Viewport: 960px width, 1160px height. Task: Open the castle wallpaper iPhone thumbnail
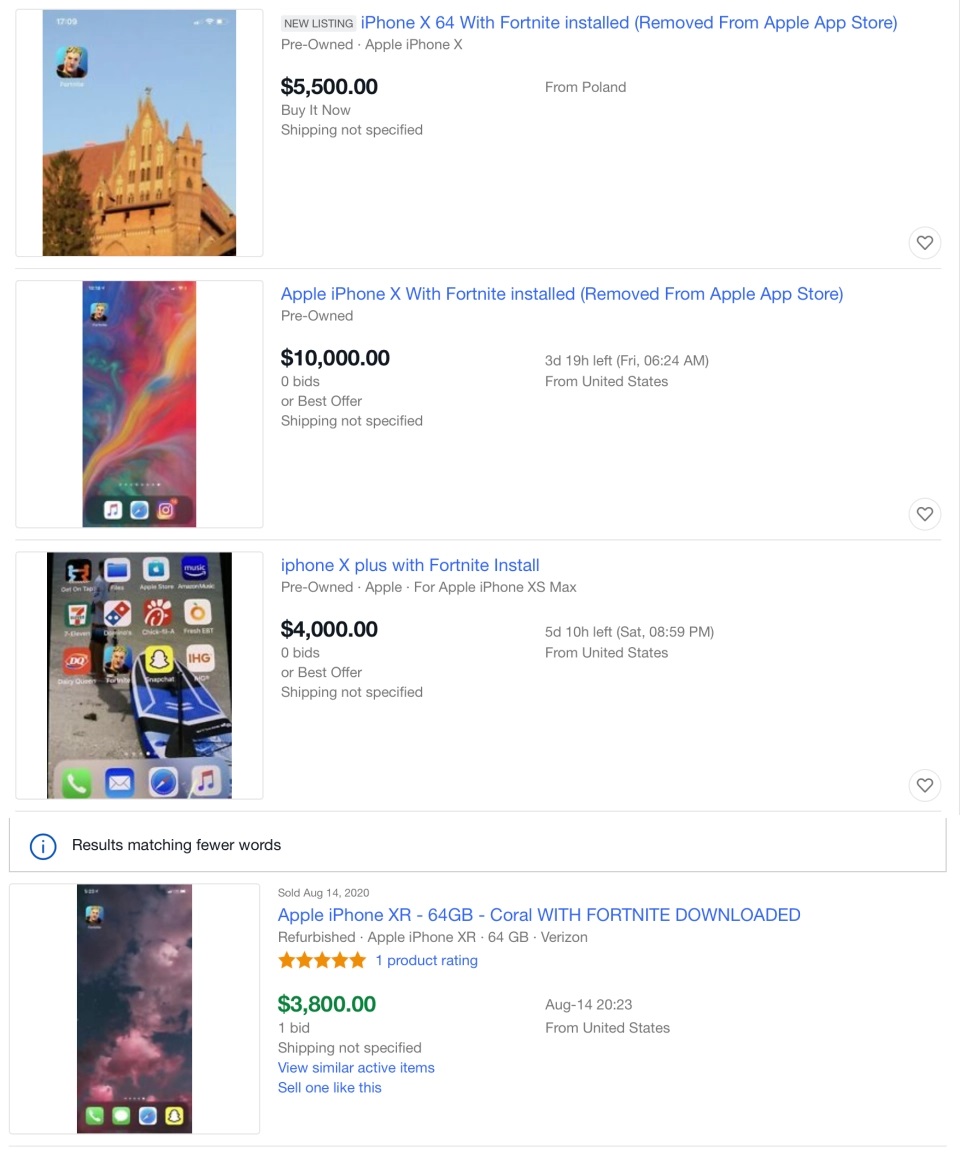139,133
